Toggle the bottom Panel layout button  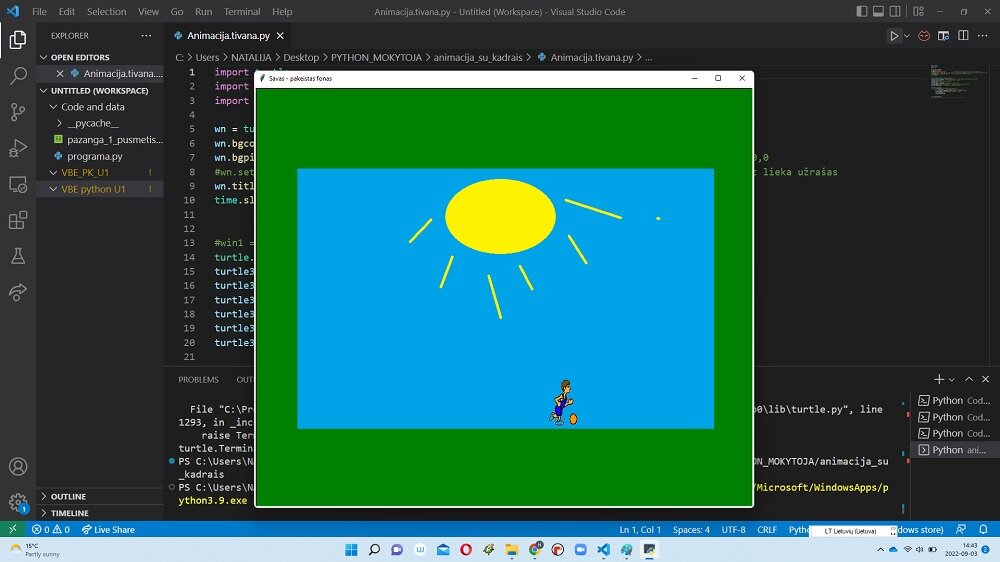tap(879, 12)
